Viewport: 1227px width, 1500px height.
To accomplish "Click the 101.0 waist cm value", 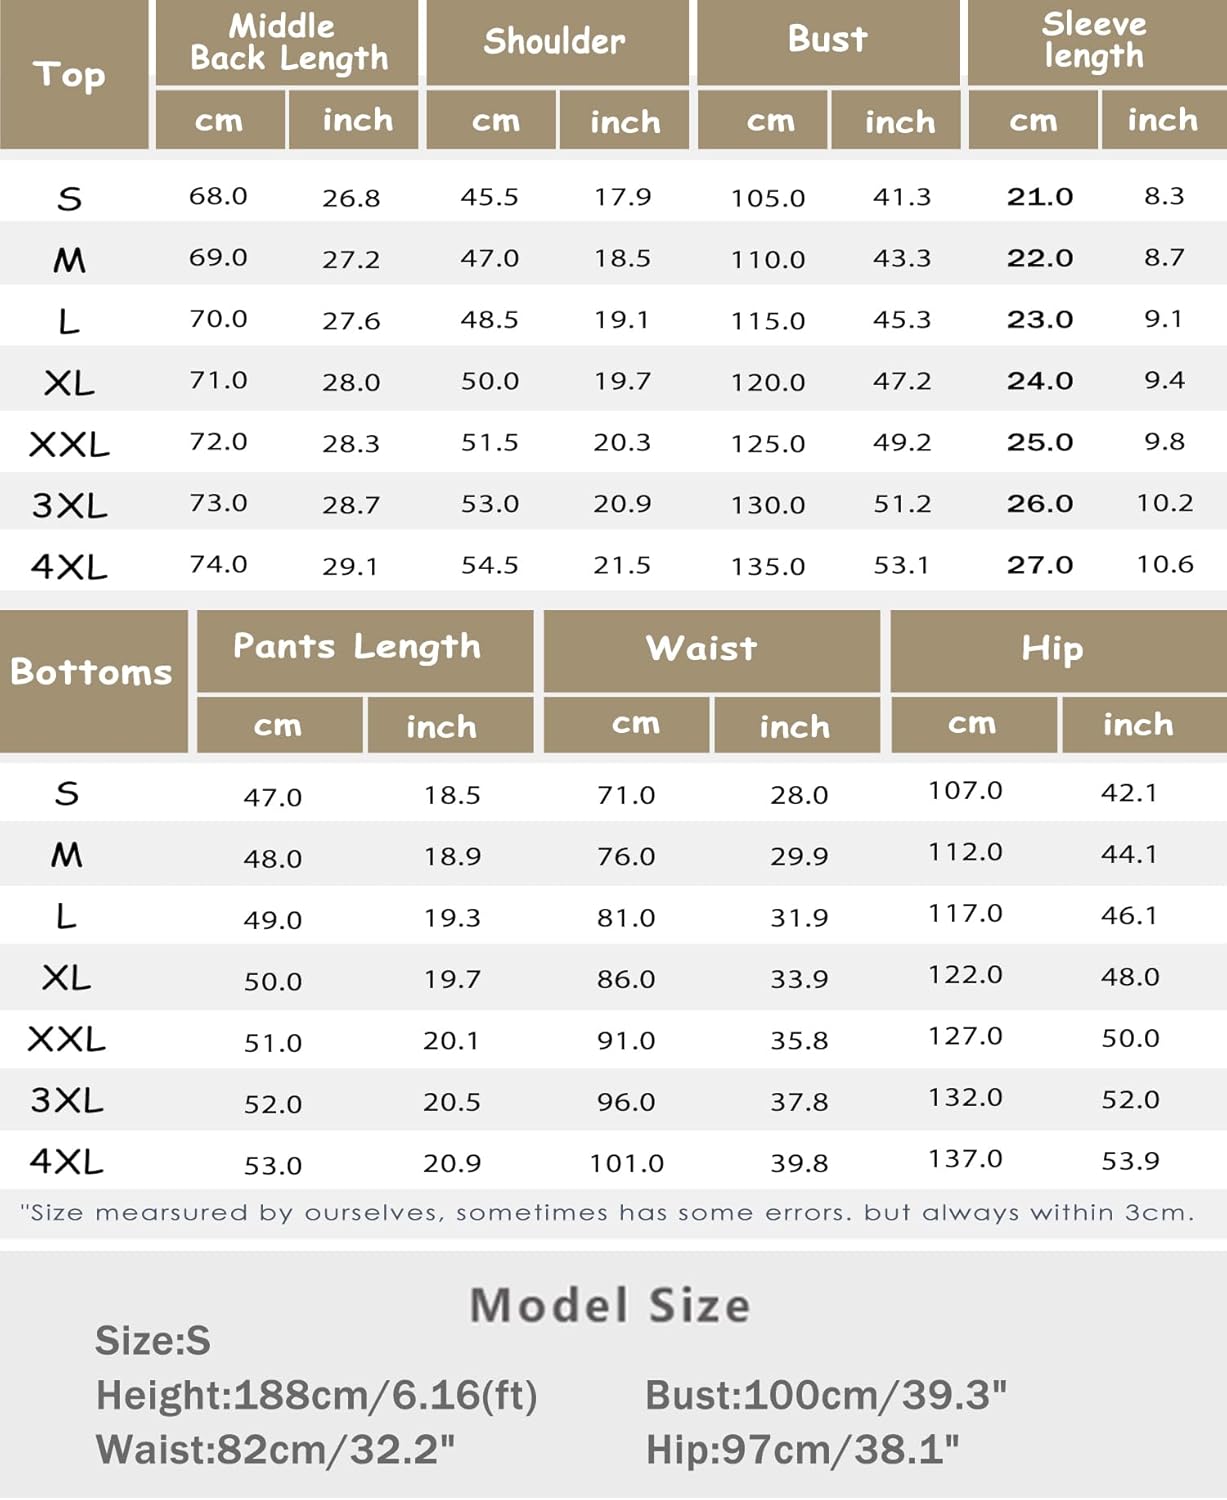I will pos(626,1163).
